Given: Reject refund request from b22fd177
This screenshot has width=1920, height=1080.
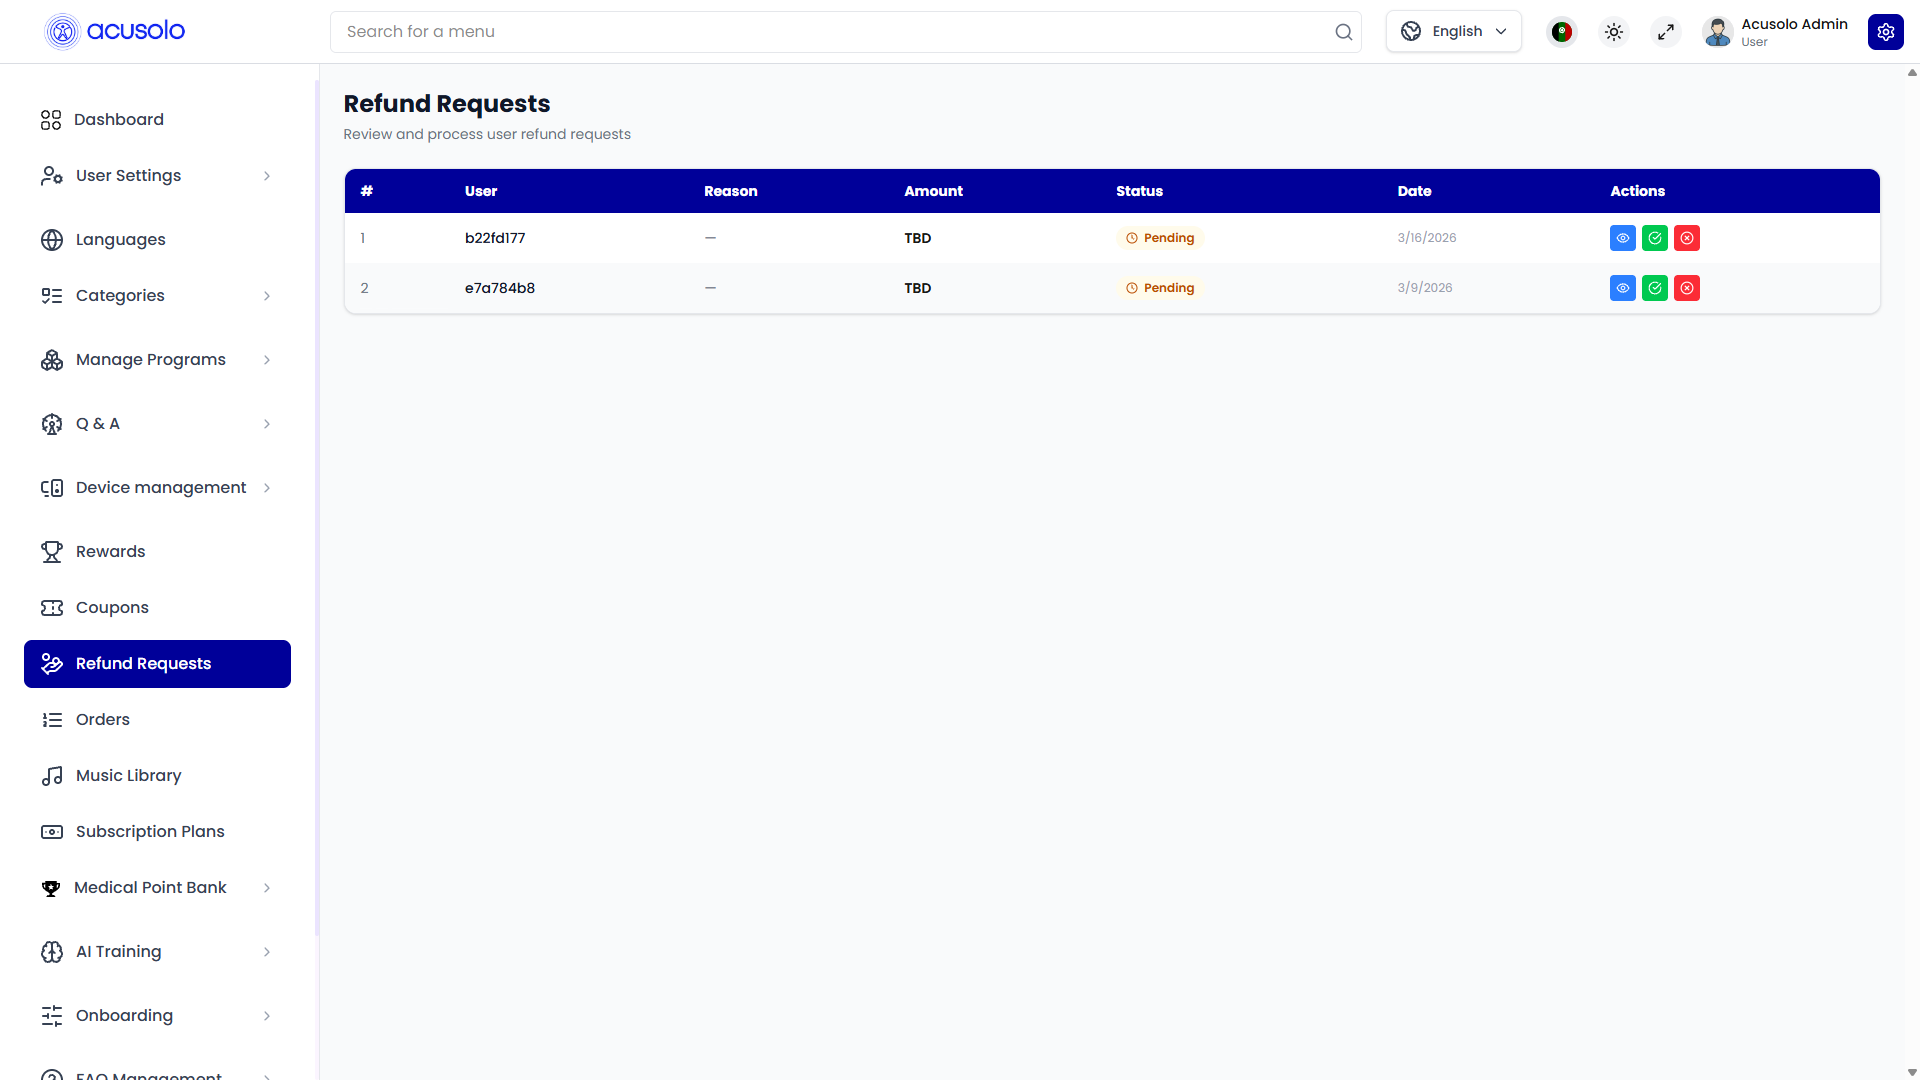Looking at the screenshot, I should [x=1686, y=238].
